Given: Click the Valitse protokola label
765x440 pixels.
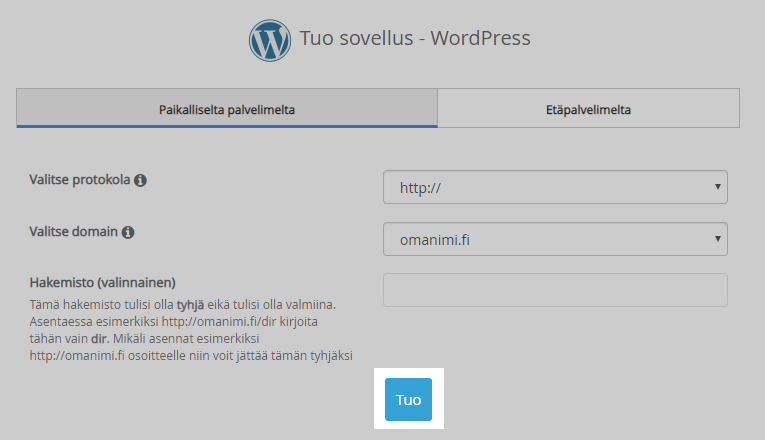Looking at the screenshot, I should click(x=80, y=180).
